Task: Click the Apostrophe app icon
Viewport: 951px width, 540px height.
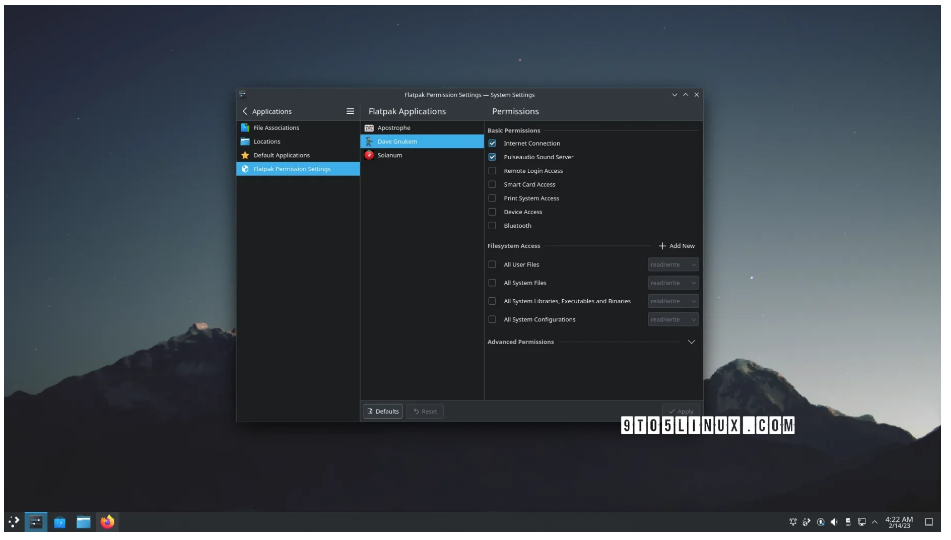Action: click(x=369, y=128)
